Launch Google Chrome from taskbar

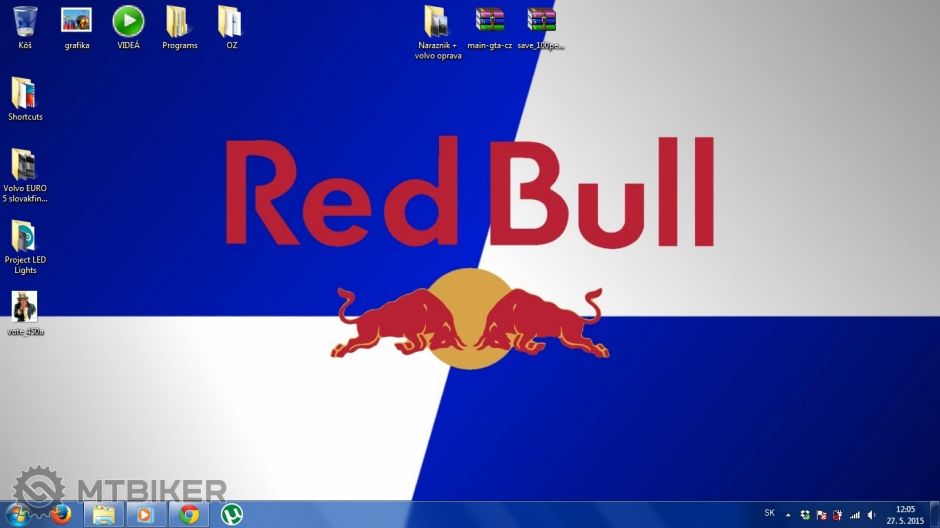click(x=188, y=514)
